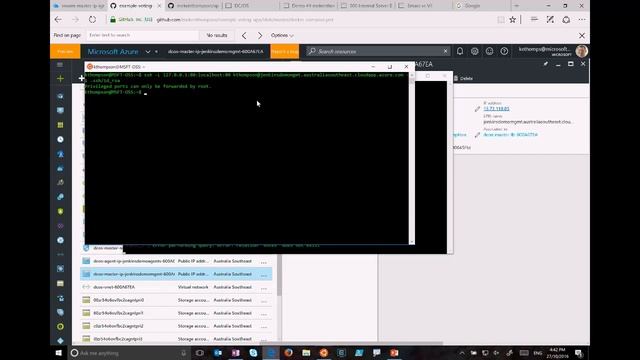Open Windows Action Center
The image size is (640, 360).
pyautogui.click(x=579, y=353)
